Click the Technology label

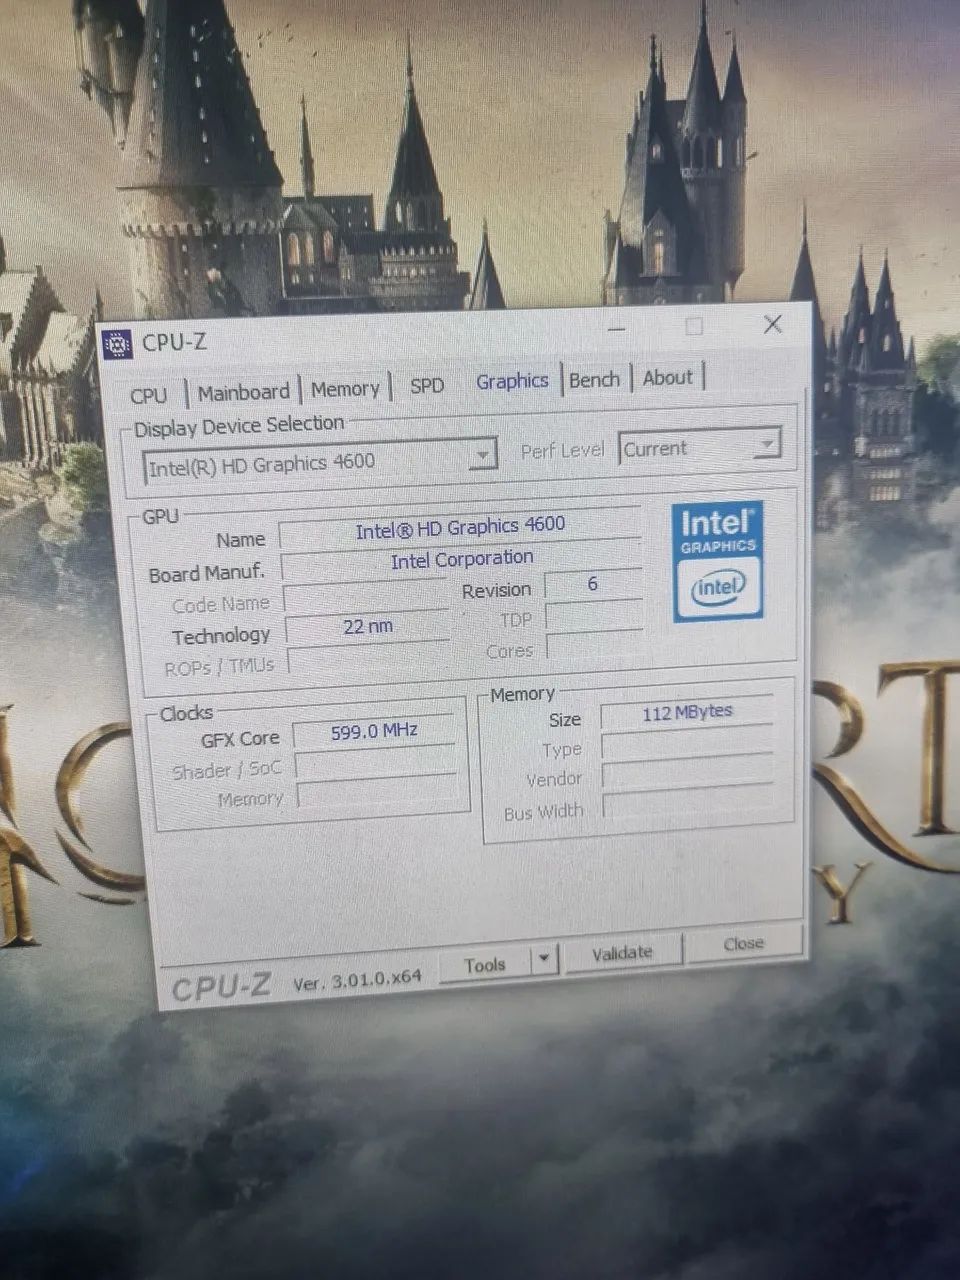point(221,636)
